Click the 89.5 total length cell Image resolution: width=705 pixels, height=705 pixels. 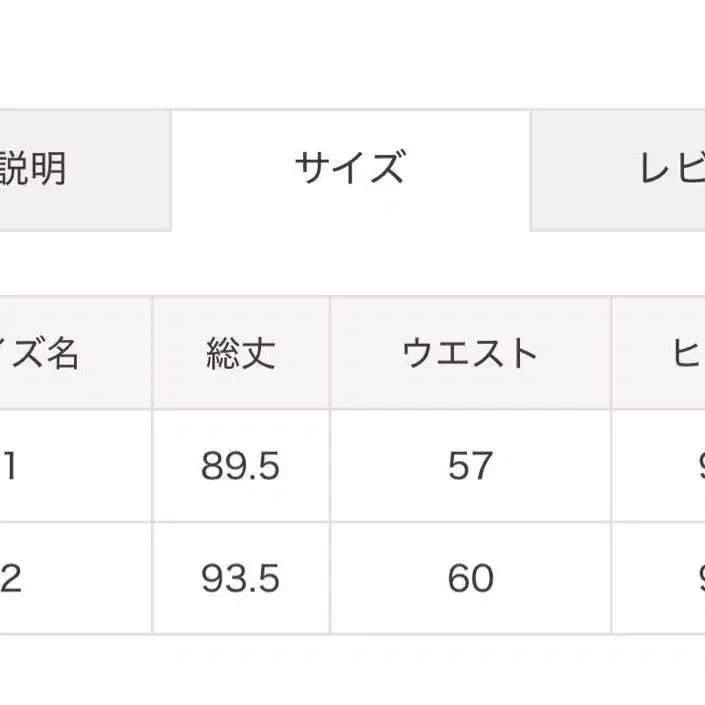[x=240, y=466]
